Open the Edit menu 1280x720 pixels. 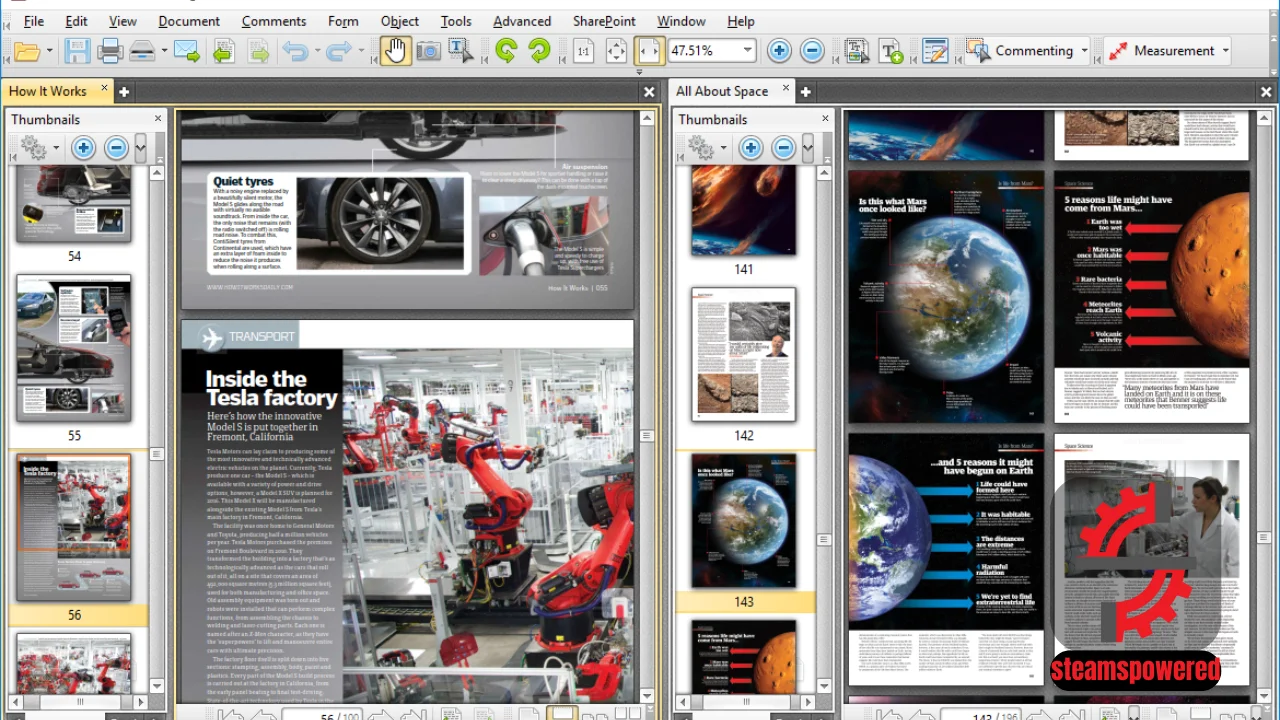pos(76,21)
